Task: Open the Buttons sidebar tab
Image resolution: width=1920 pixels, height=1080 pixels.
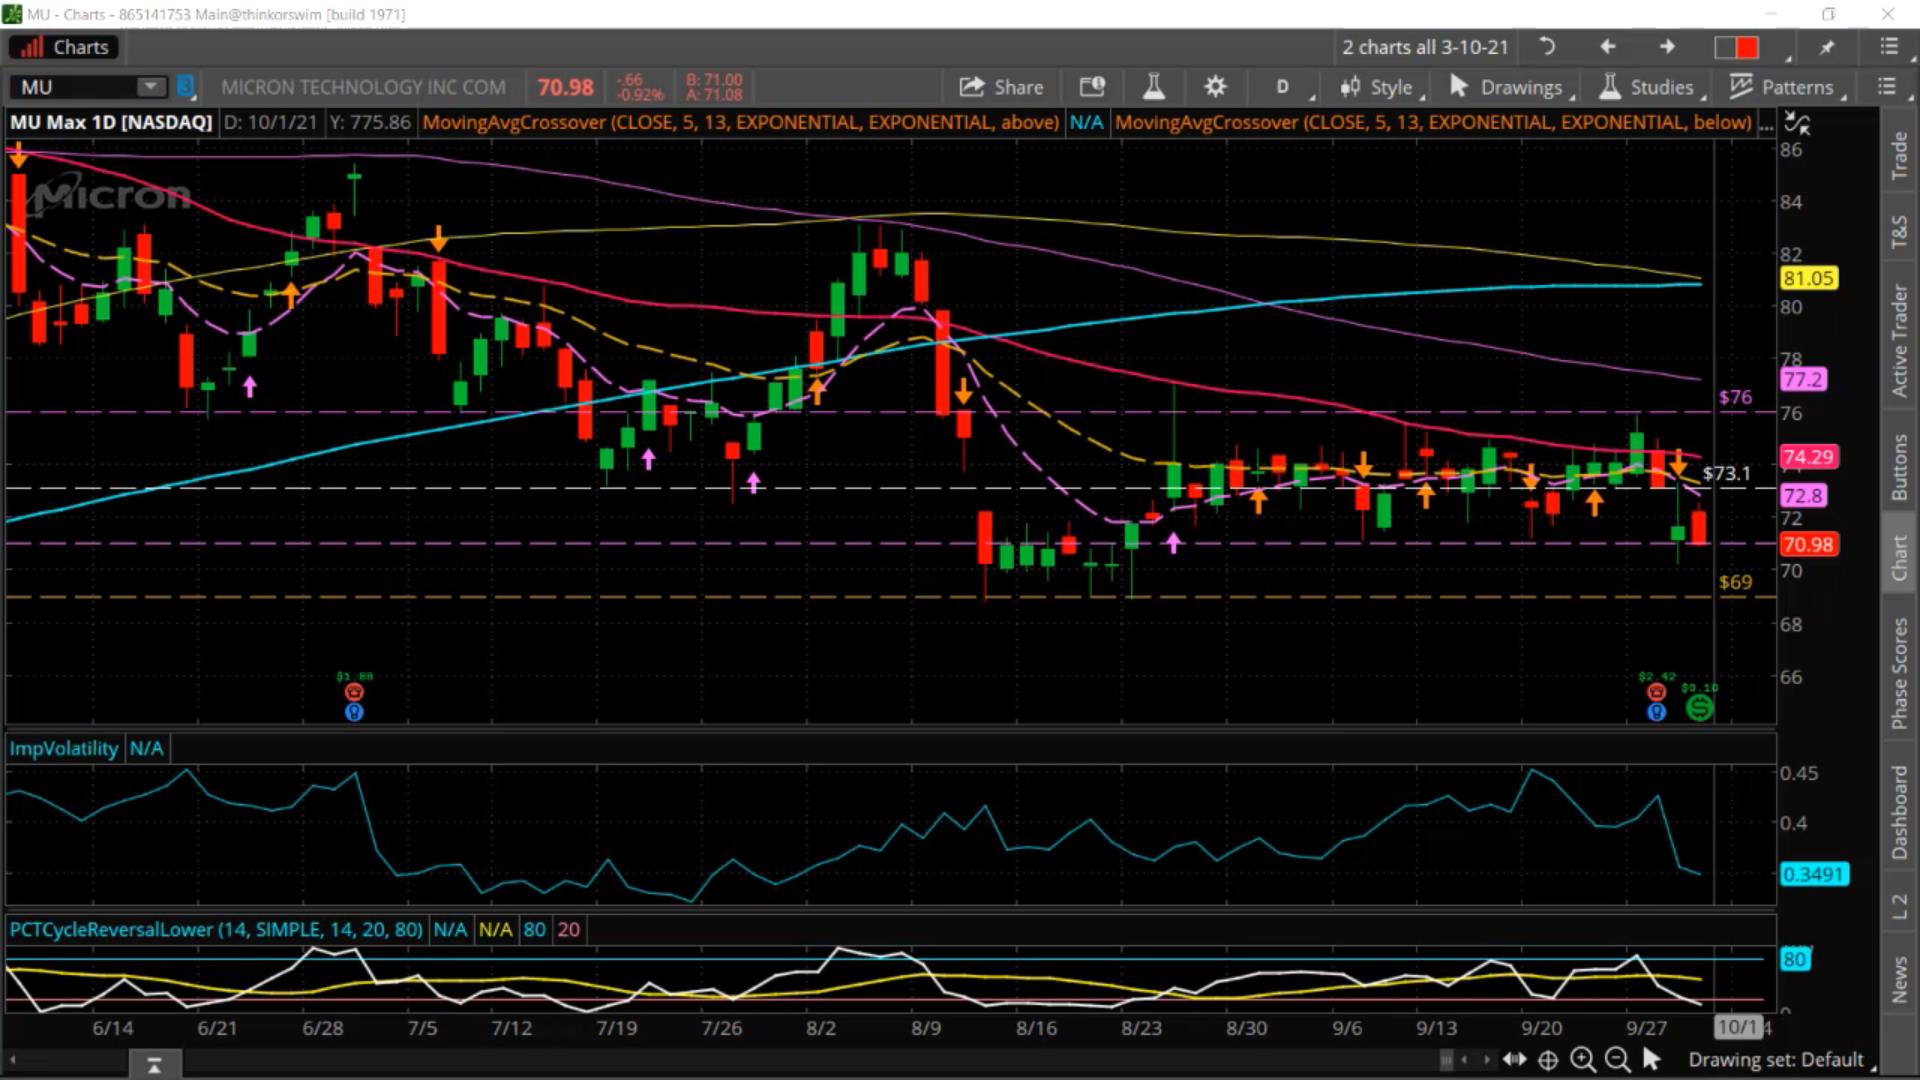Action: pyautogui.click(x=1899, y=467)
